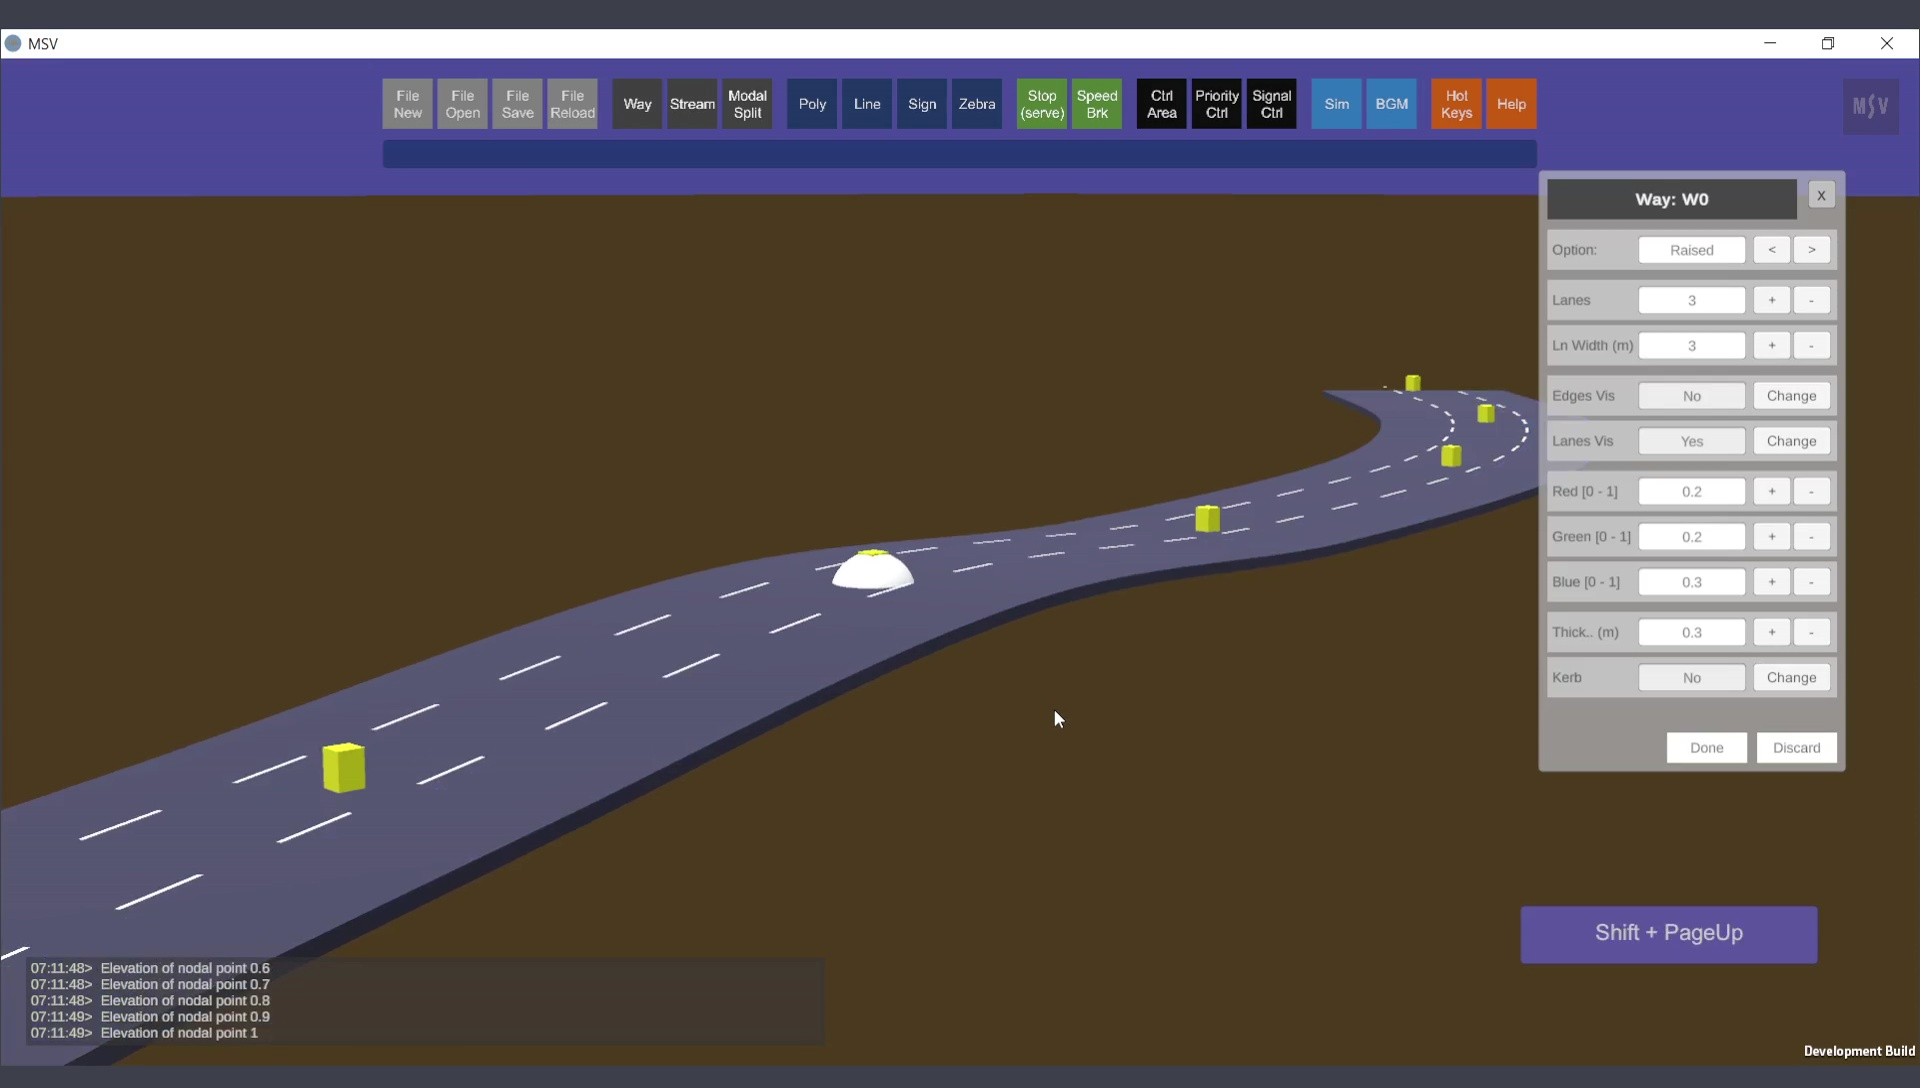
Task: Select the white dome nodal point
Action: pos(873,571)
